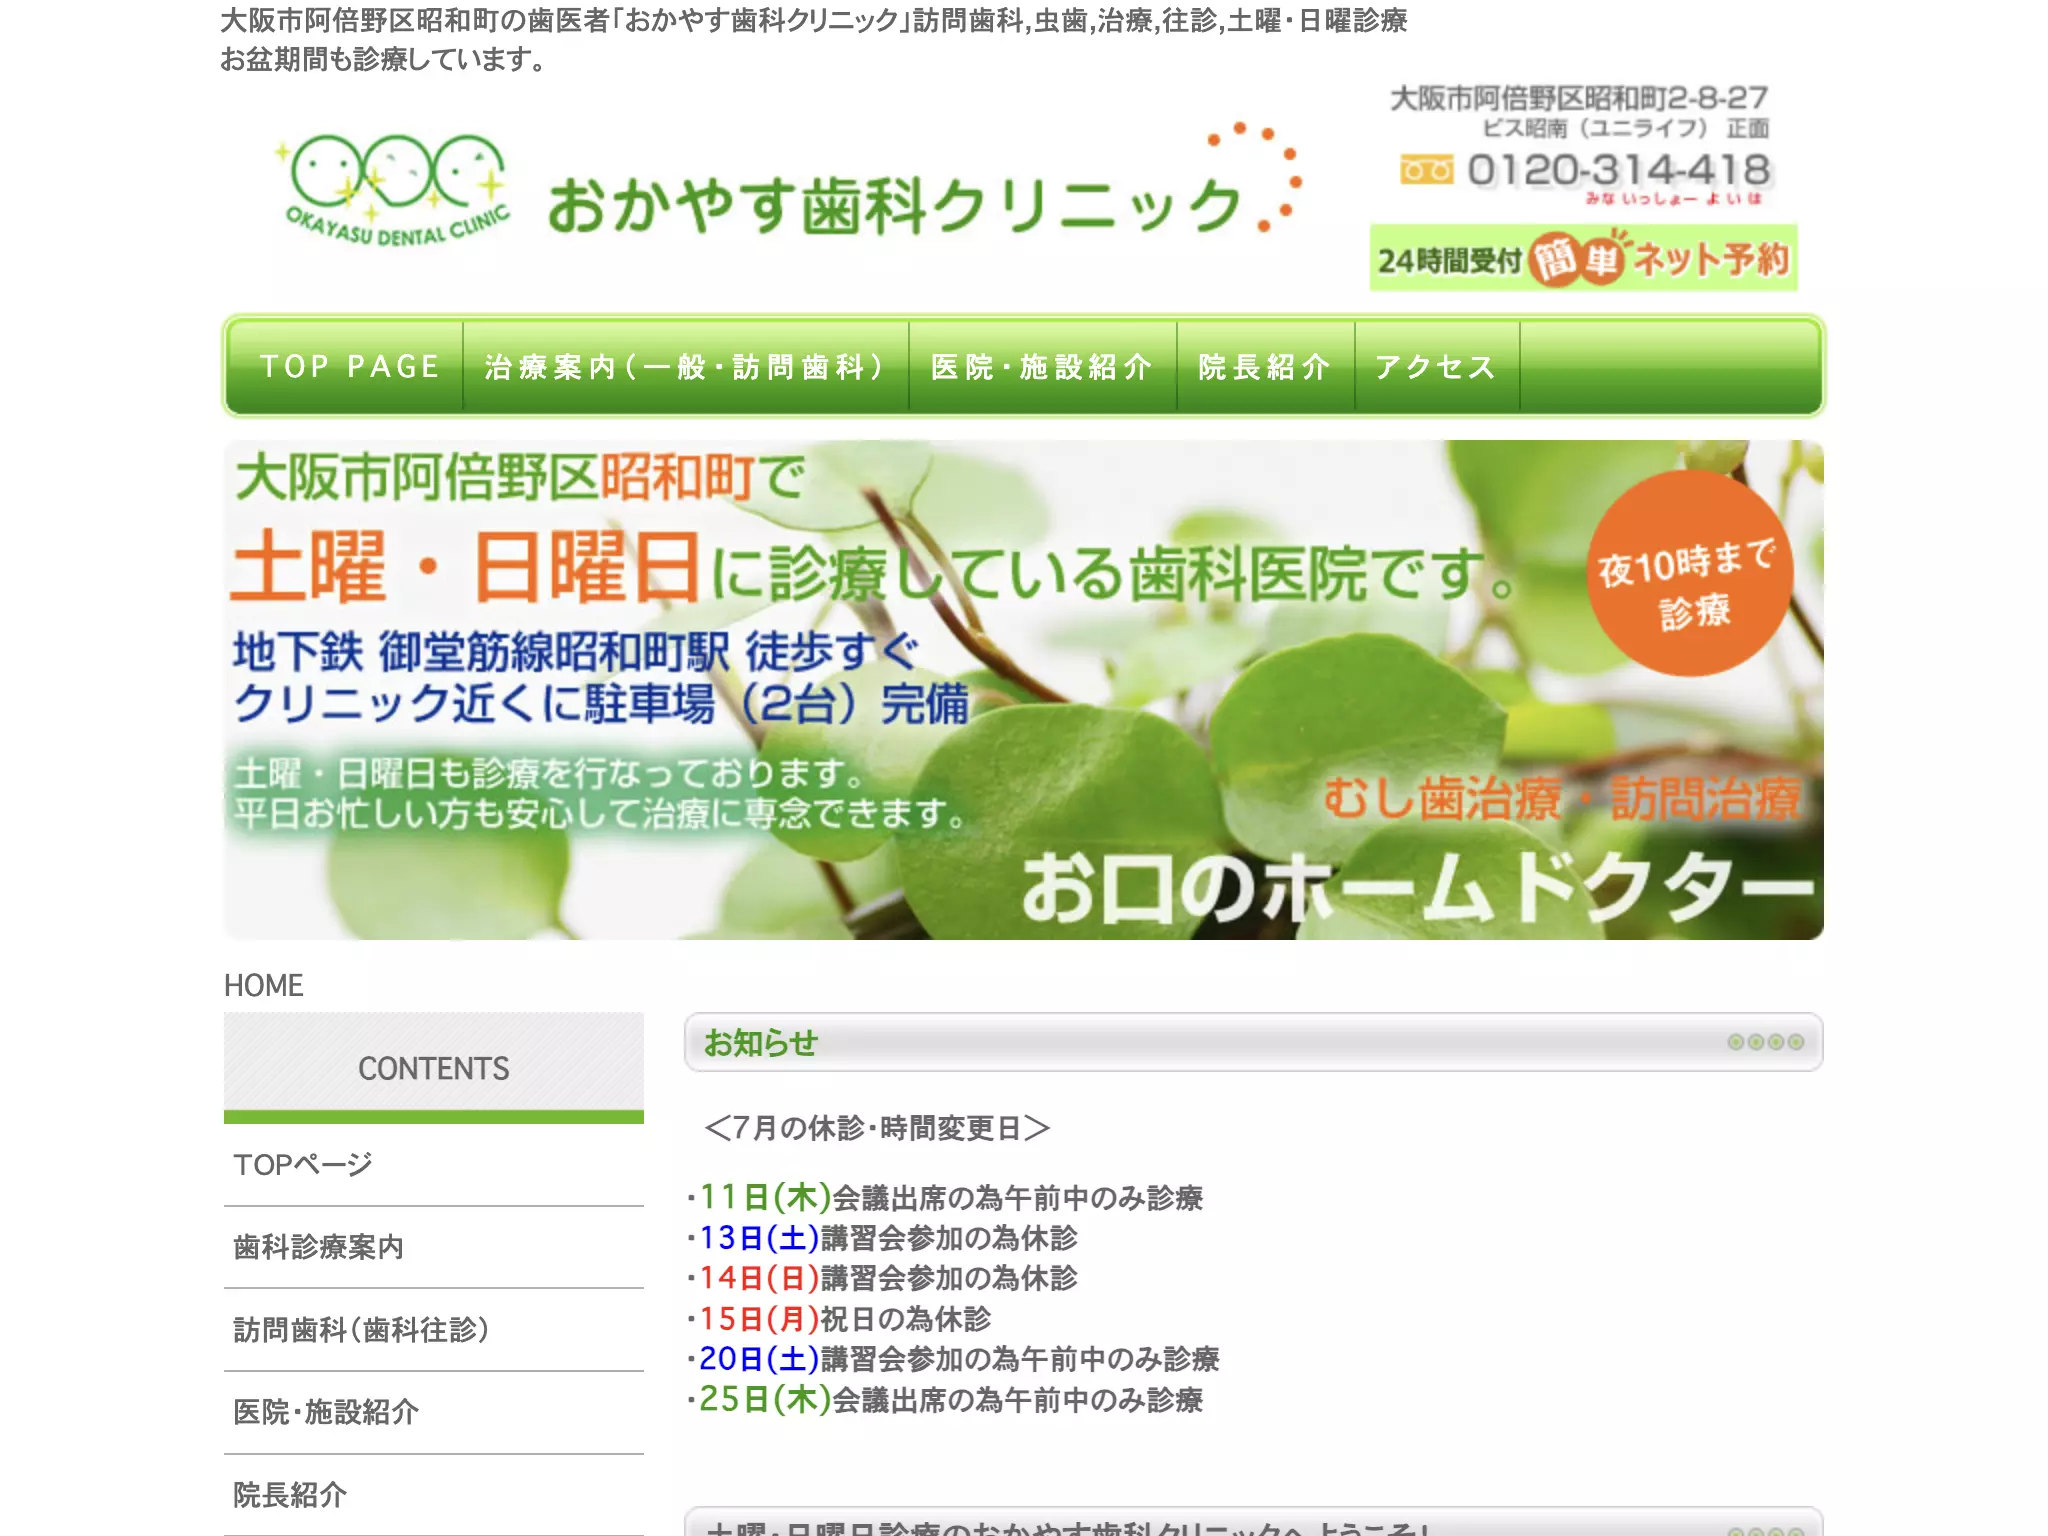Open the 24時間受付 簡単ネット予約 banner
The height and width of the screenshot is (1536, 2048).
click(x=1583, y=258)
